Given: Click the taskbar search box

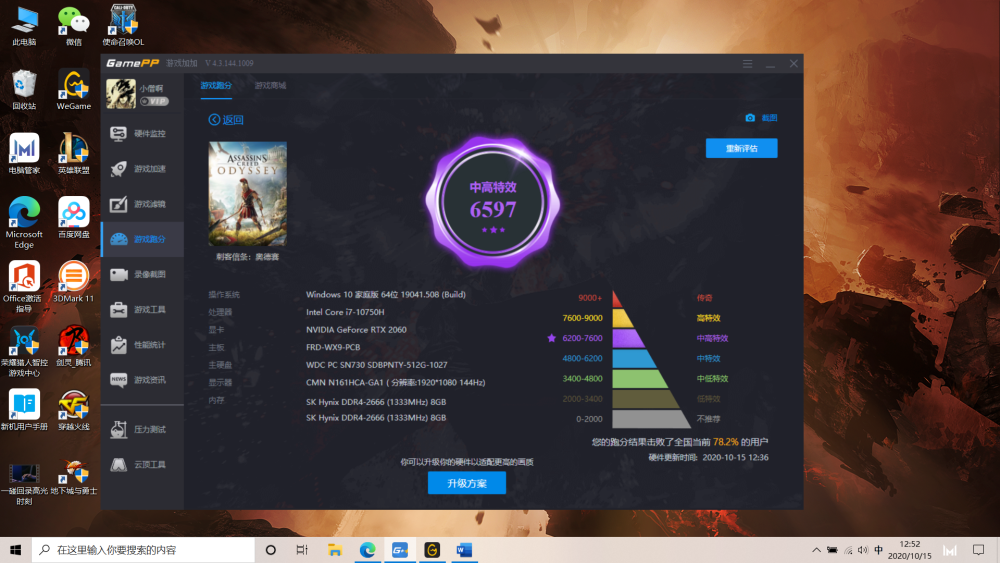Looking at the screenshot, I should tap(143, 550).
